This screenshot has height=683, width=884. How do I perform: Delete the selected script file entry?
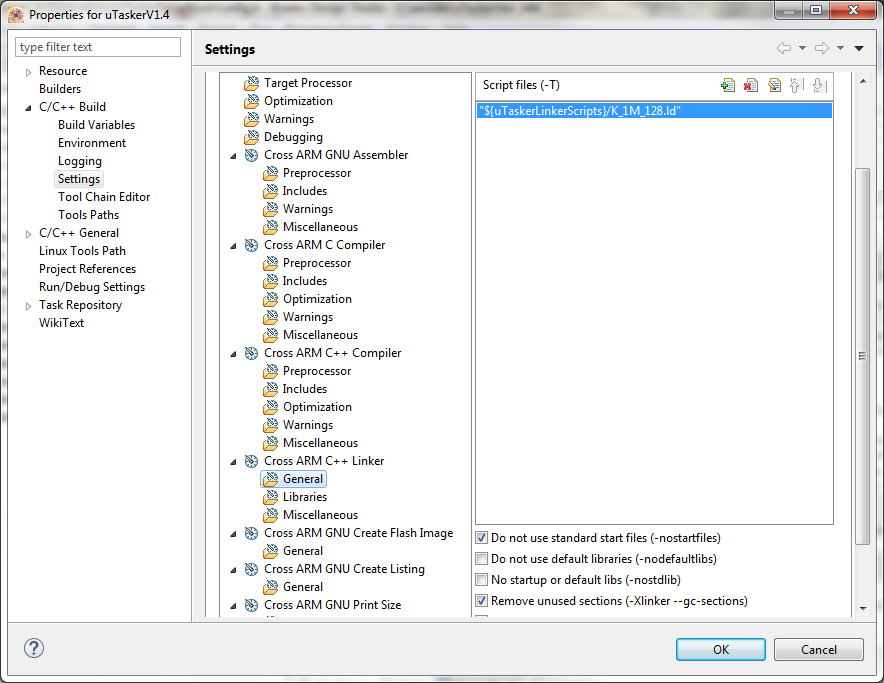click(x=751, y=85)
